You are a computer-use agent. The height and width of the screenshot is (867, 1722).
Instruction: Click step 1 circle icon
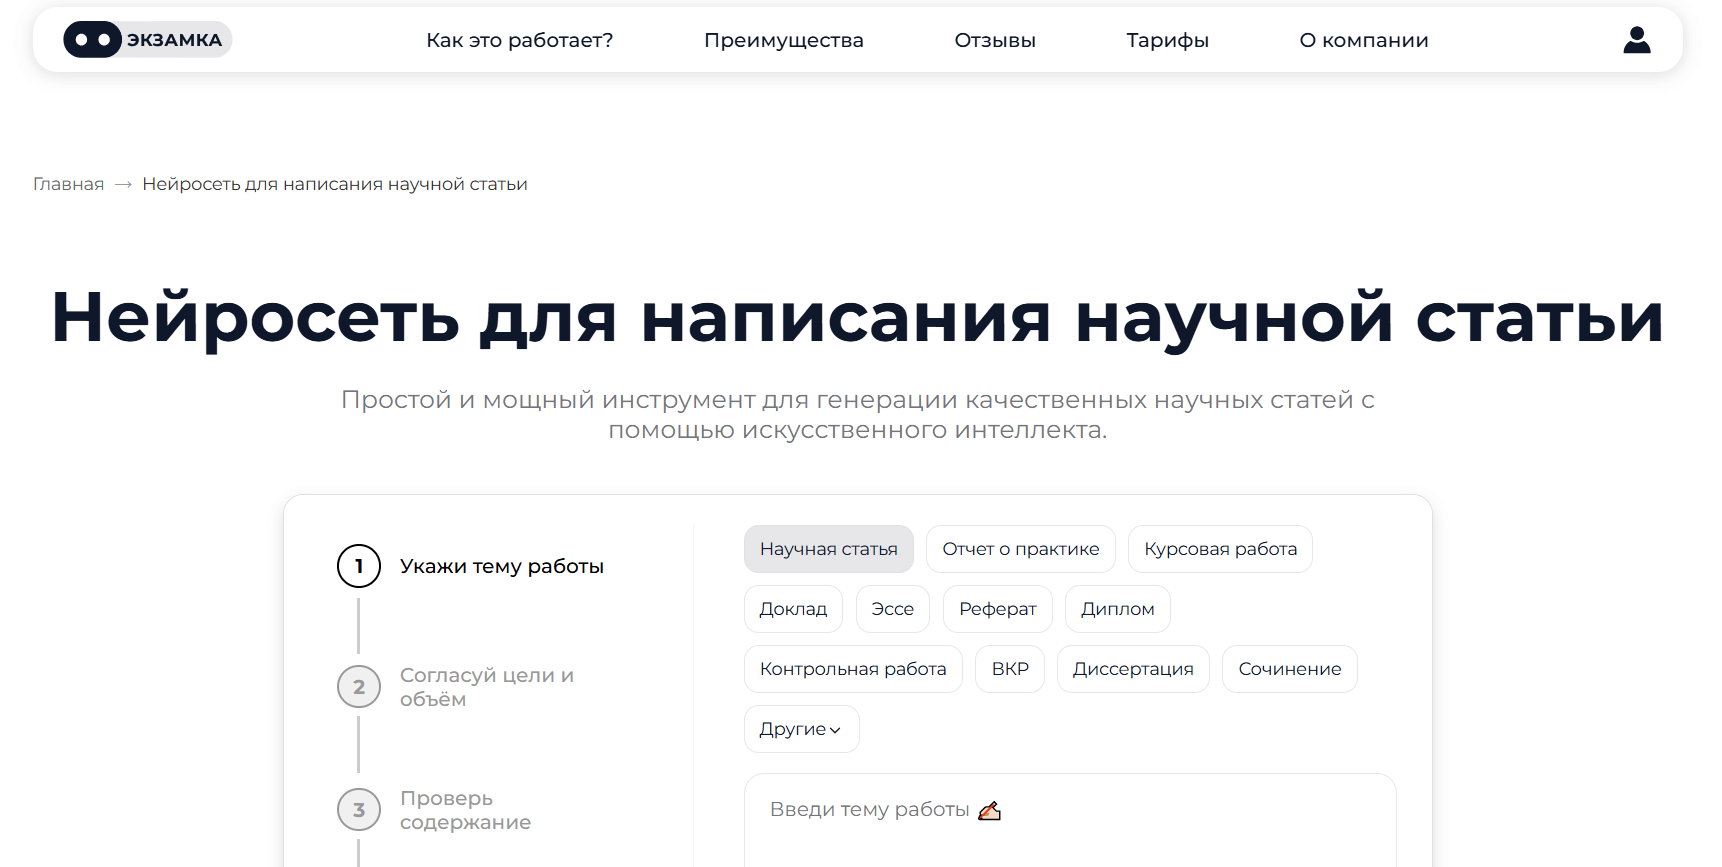359,566
